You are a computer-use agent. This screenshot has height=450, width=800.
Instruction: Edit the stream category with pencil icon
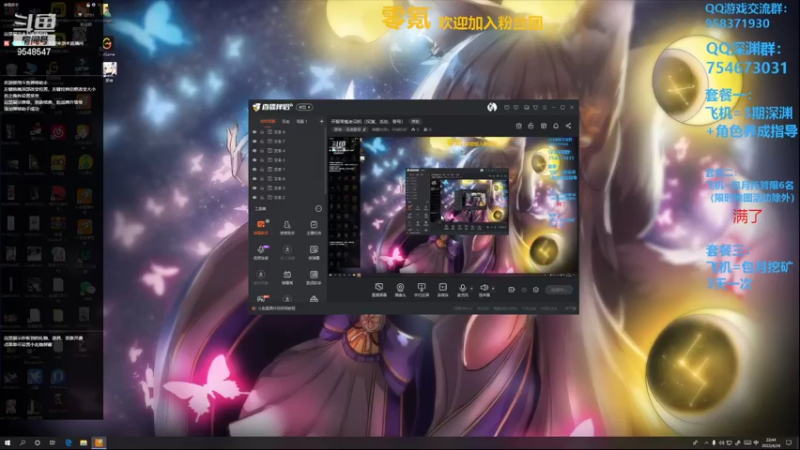(364, 130)
